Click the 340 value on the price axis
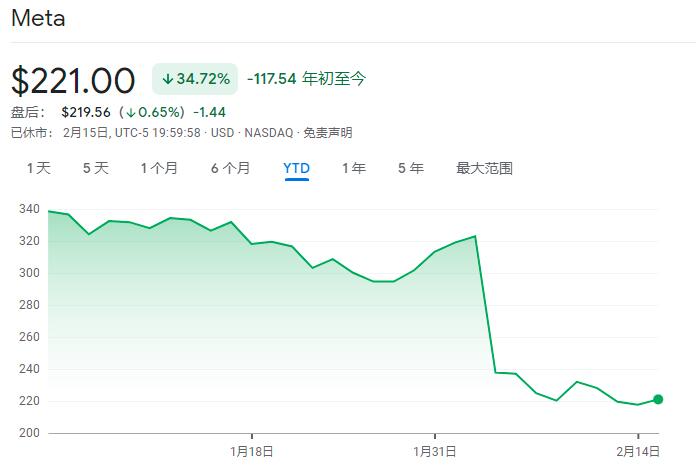The width and height of the screenshot is (696, 465). tap(28, 209)
